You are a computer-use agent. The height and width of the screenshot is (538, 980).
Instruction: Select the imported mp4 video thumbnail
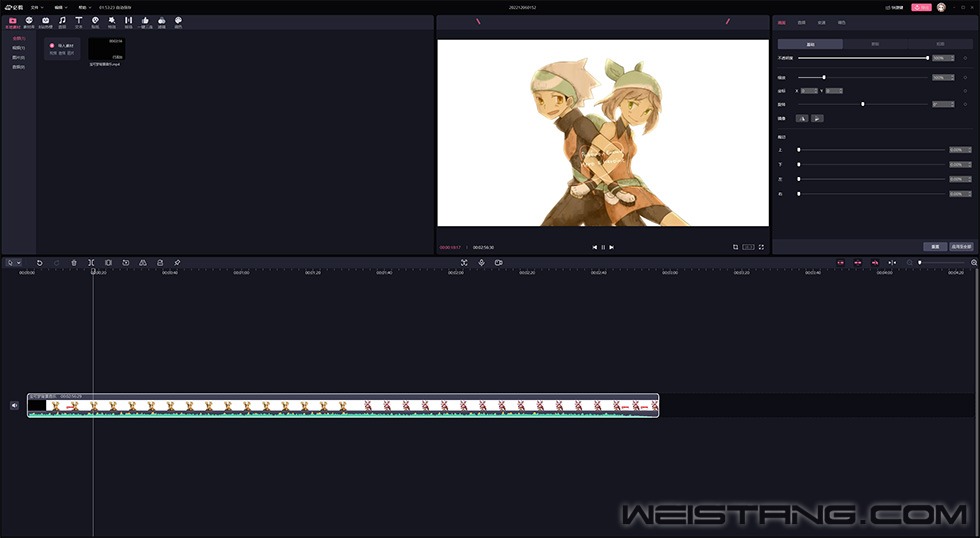click(106, 49)
